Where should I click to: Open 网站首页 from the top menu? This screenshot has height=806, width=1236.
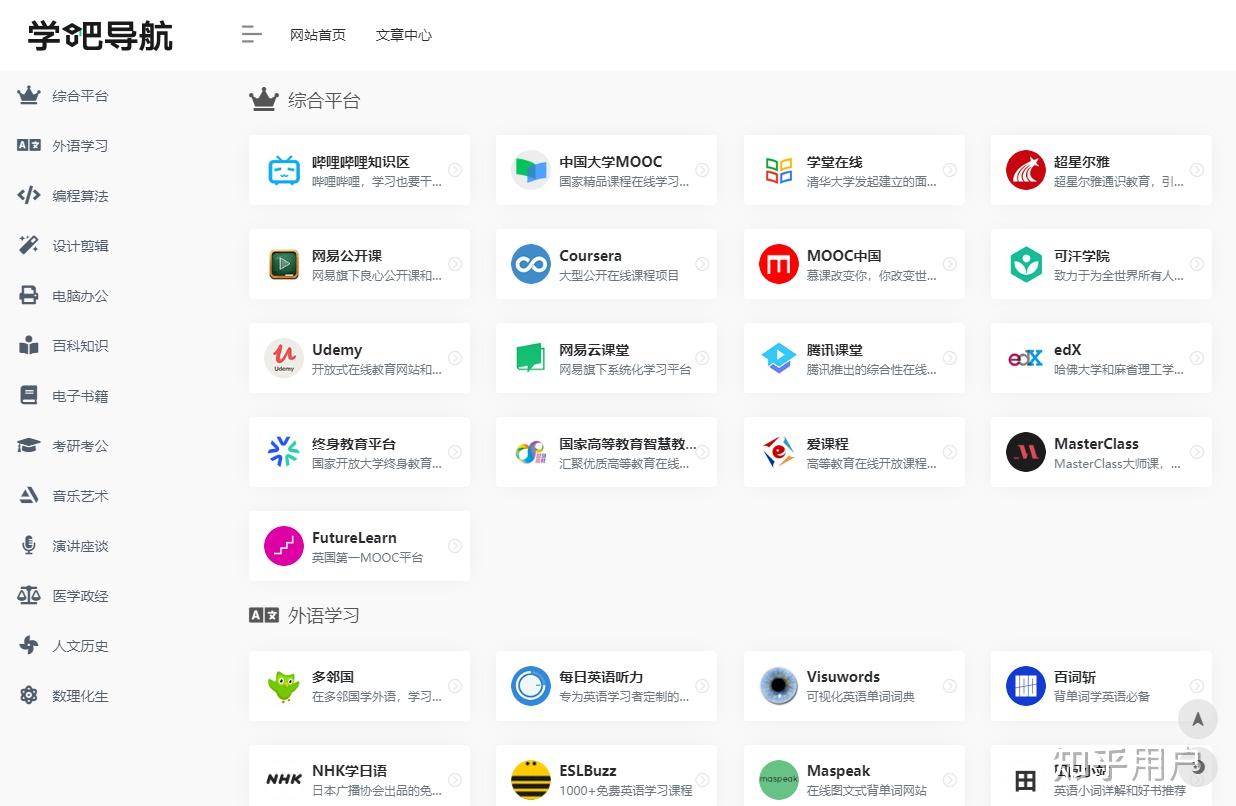[x=317, y=35]
